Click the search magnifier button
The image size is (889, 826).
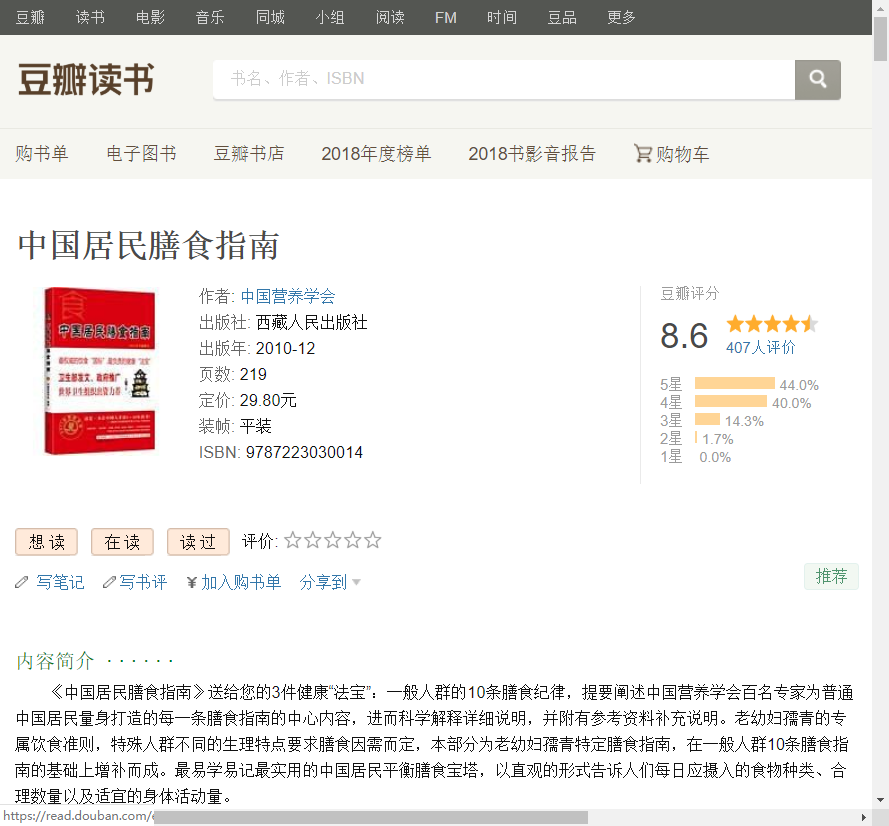817,79
